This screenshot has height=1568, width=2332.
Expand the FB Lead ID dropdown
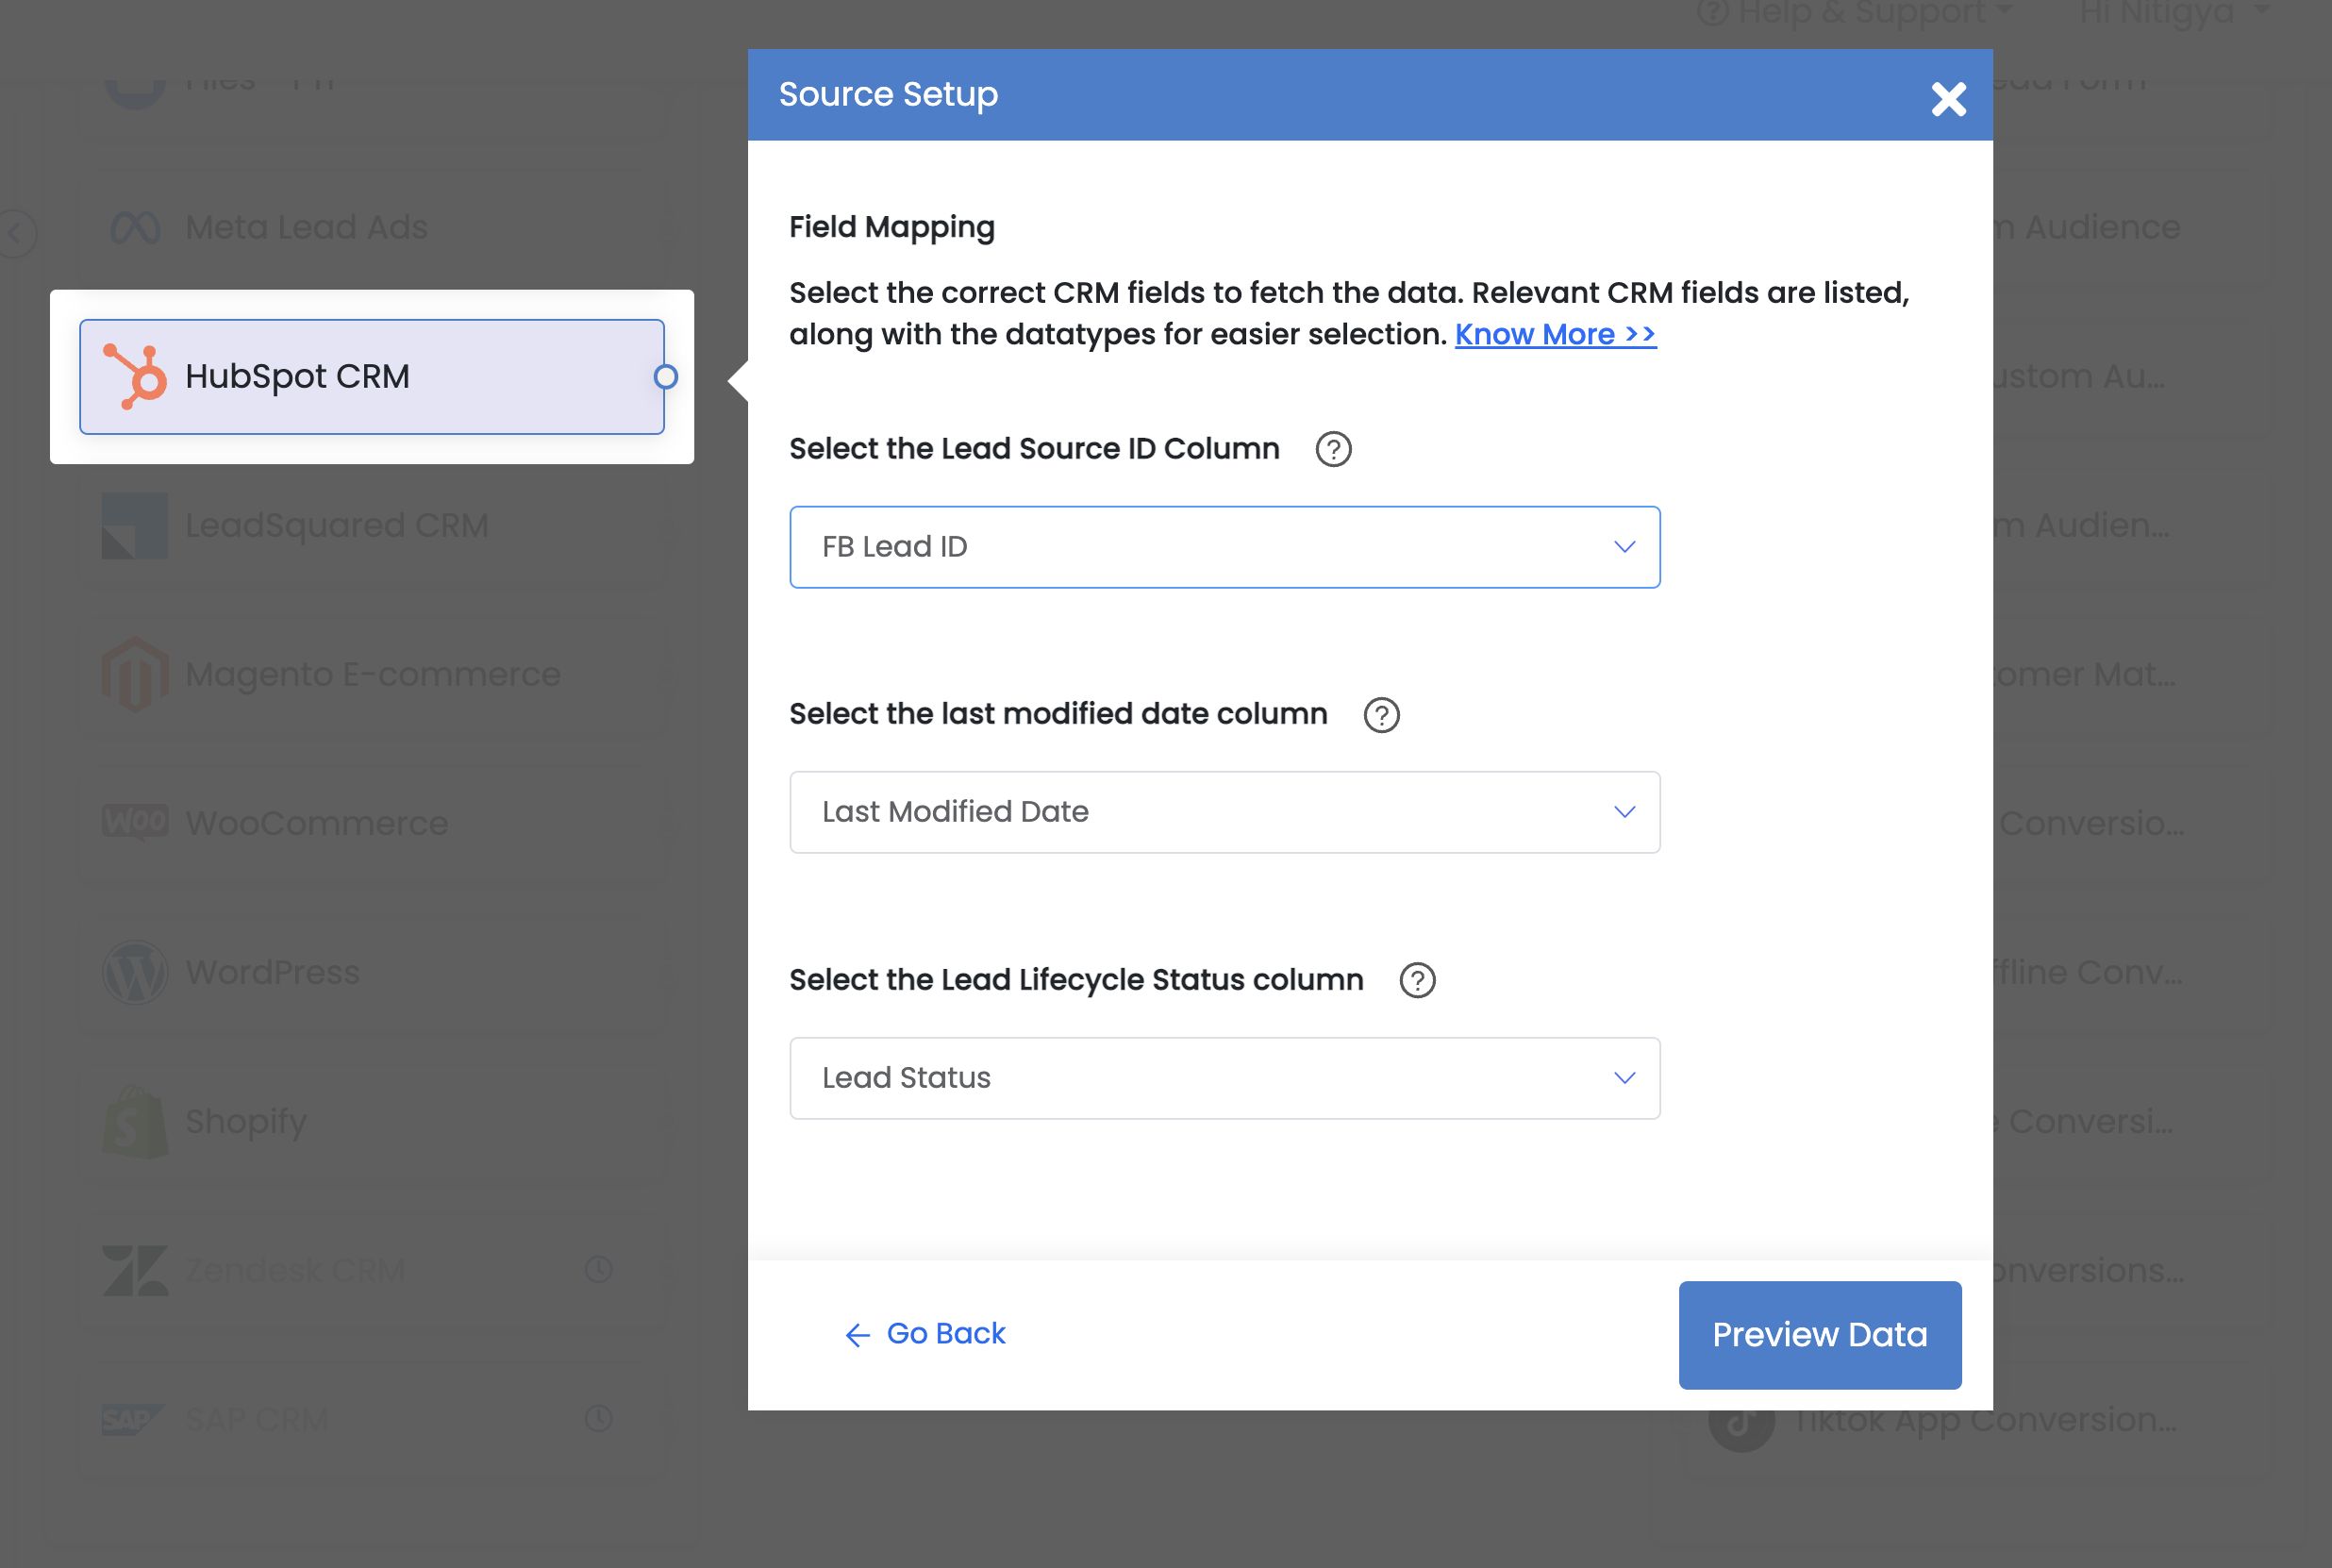coord(1225,547)
